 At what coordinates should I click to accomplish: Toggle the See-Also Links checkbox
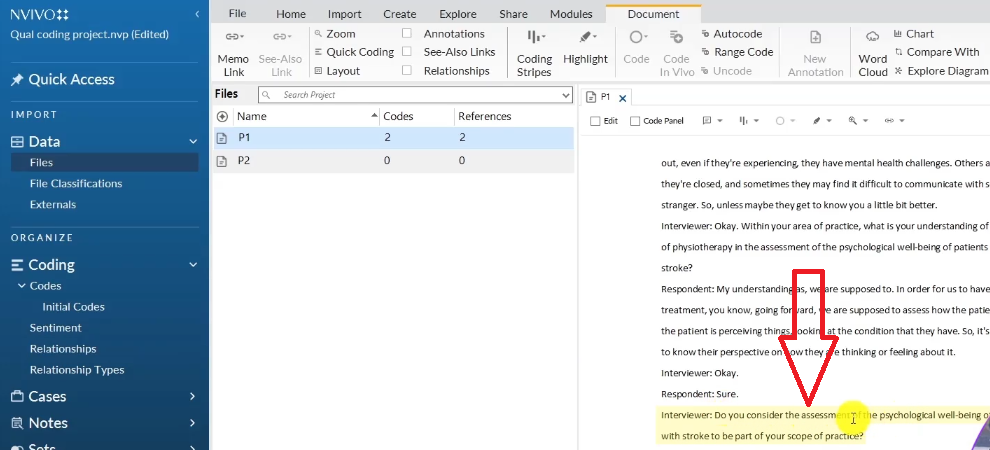point(407,52)
